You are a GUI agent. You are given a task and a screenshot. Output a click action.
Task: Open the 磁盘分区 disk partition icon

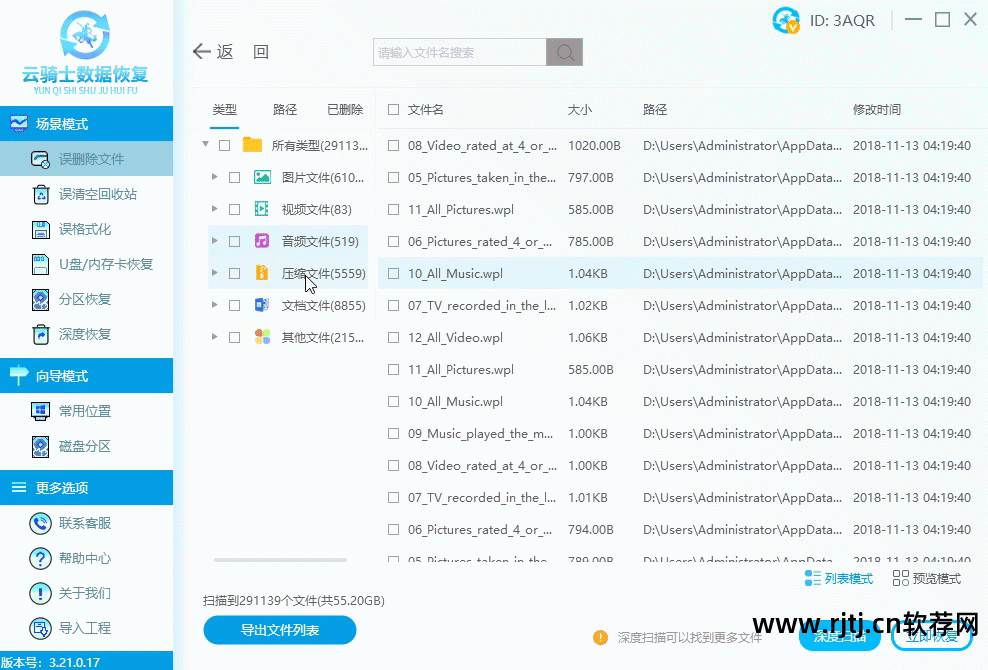point(40,446)
